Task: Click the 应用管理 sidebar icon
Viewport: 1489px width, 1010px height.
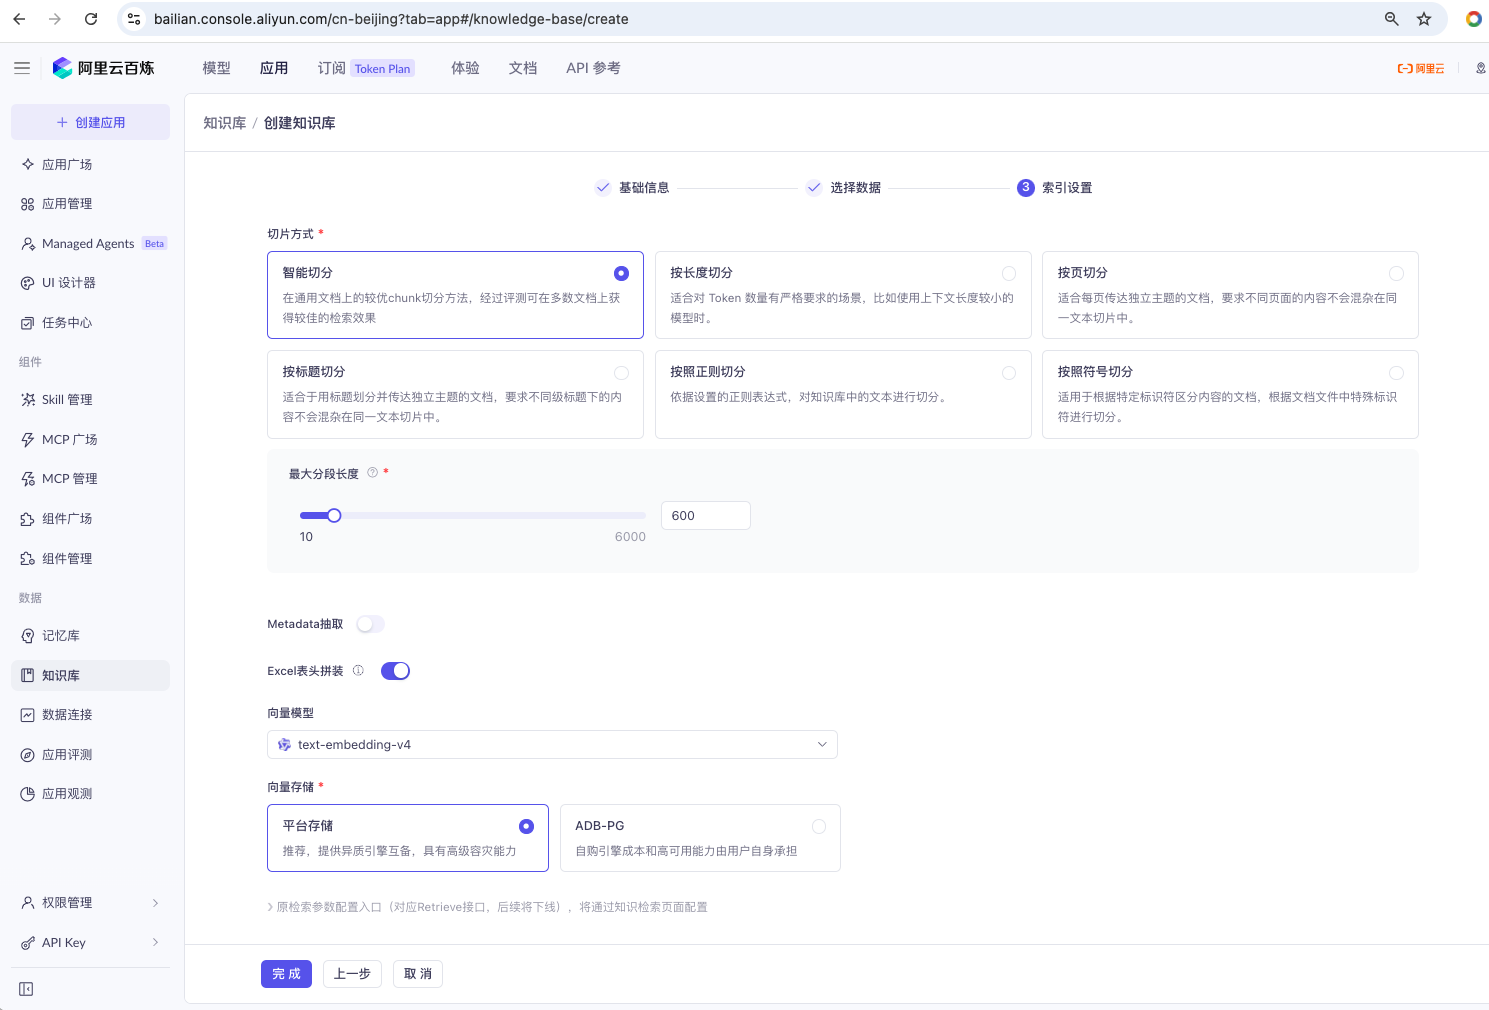Action: click(28, 204)
